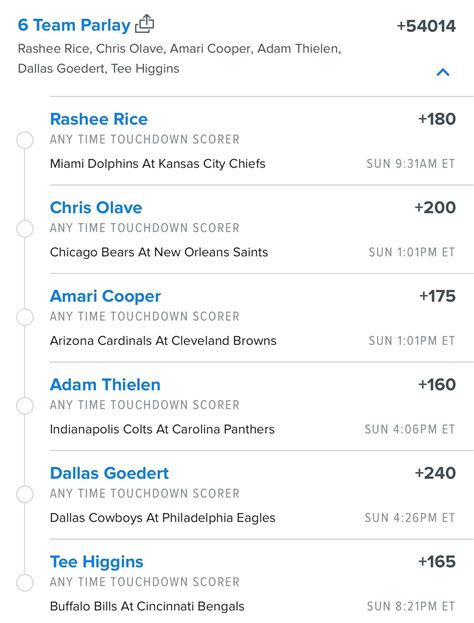Screen dimensions: 474x623
Task: Select the circle marker next to Adam Thielen
Action: pos(25,406)
